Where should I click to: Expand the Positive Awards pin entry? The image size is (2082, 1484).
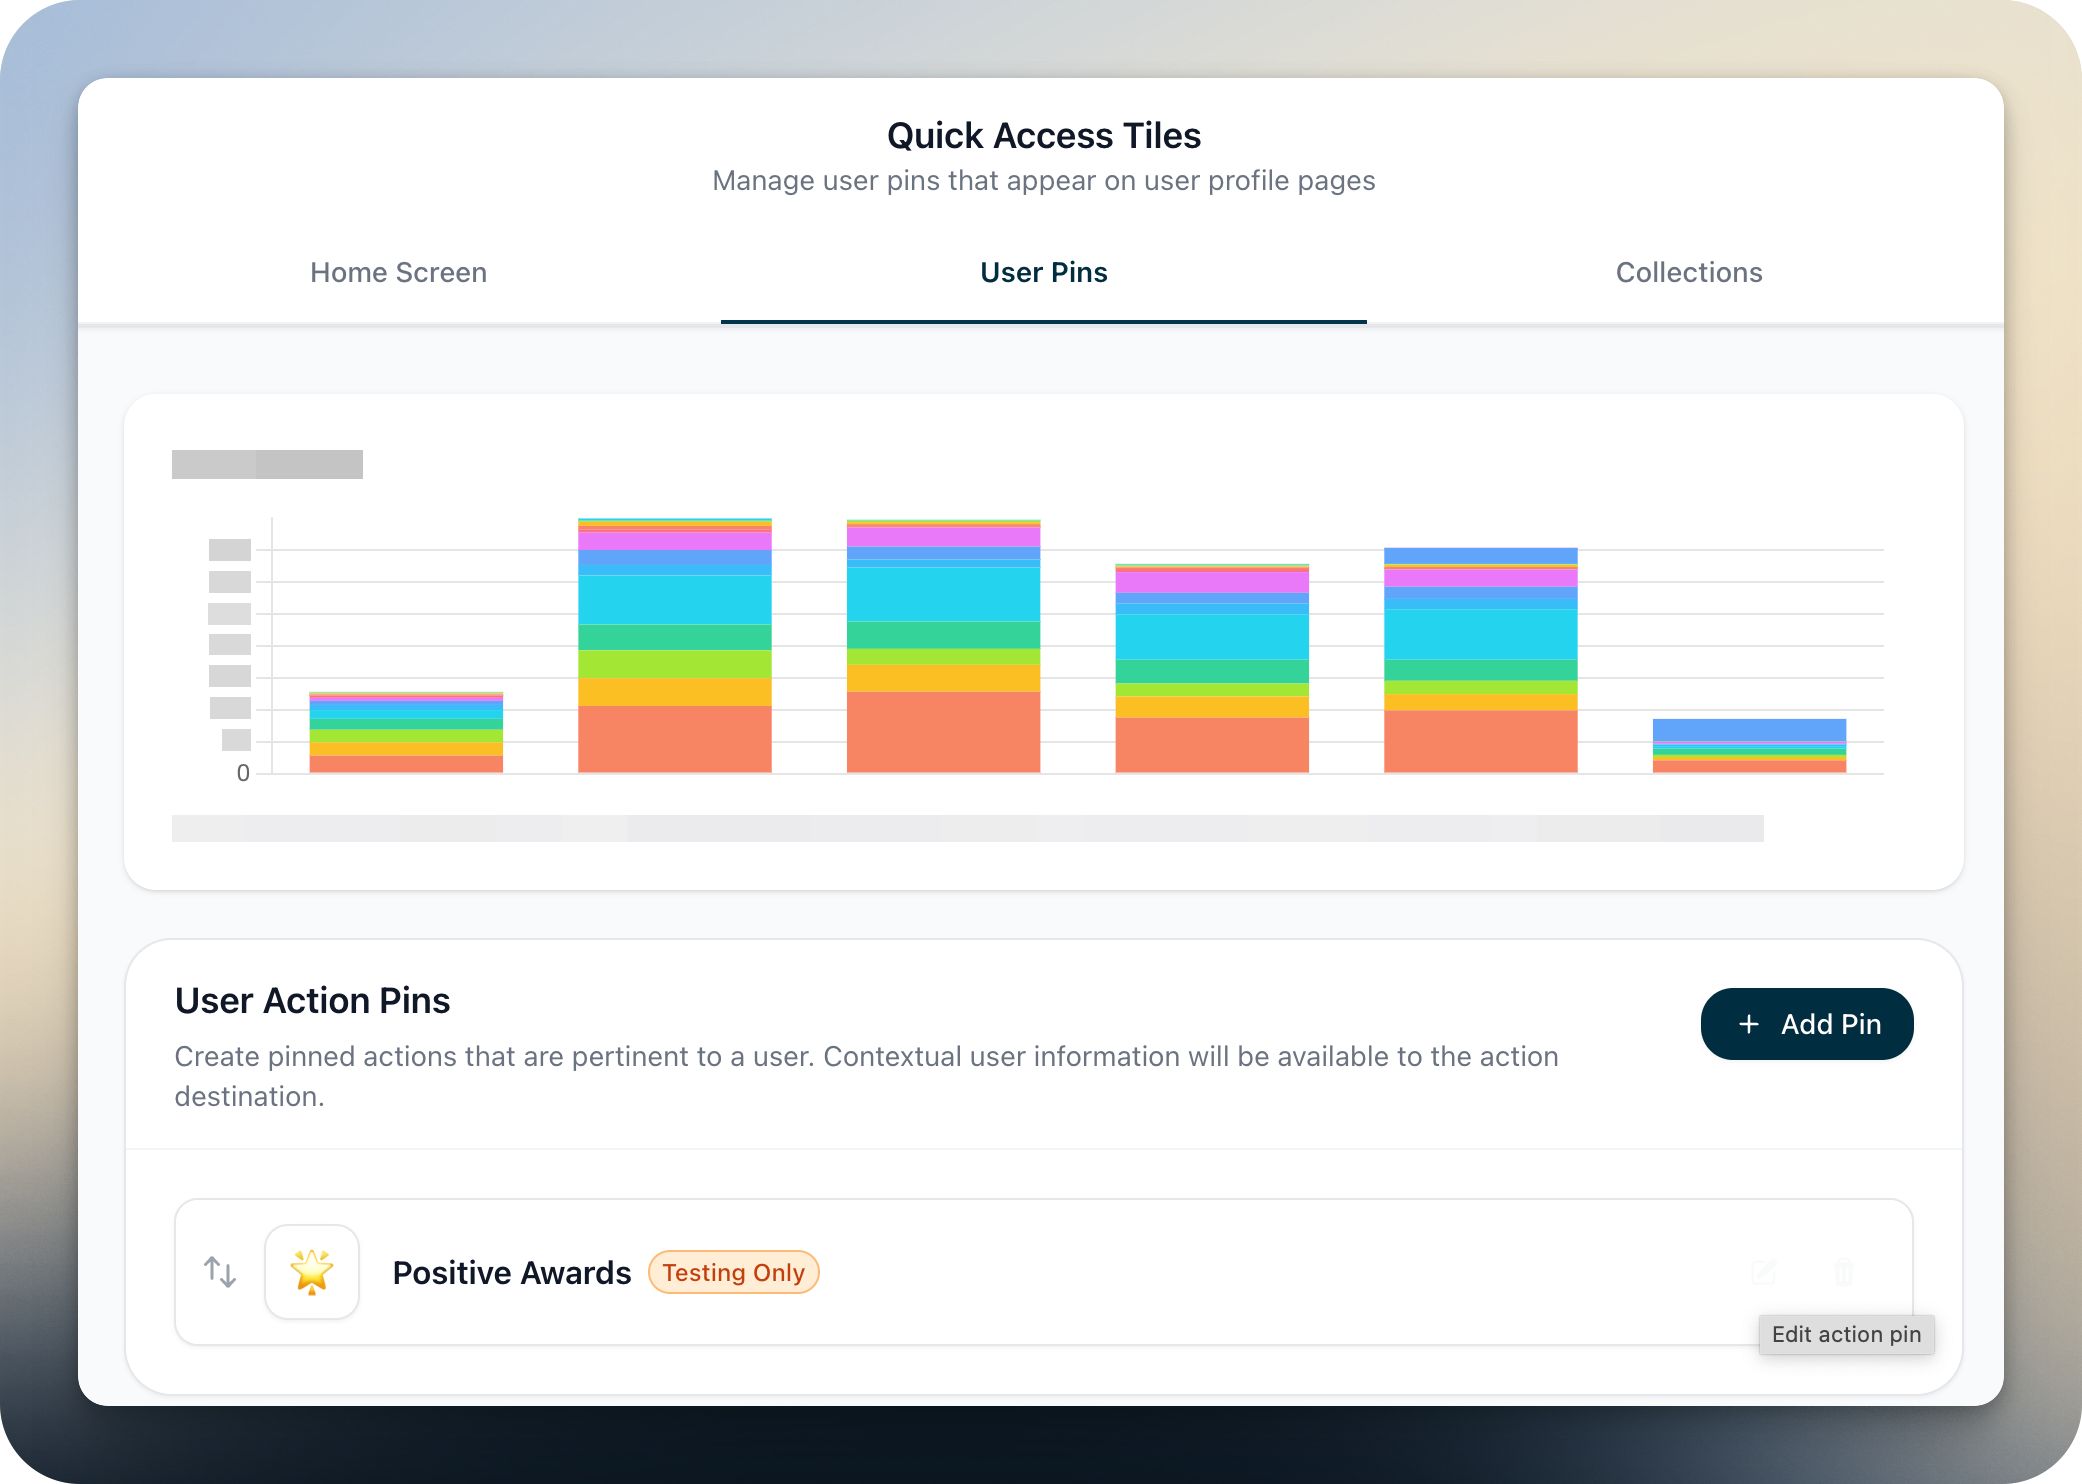pos(1043,1272)
